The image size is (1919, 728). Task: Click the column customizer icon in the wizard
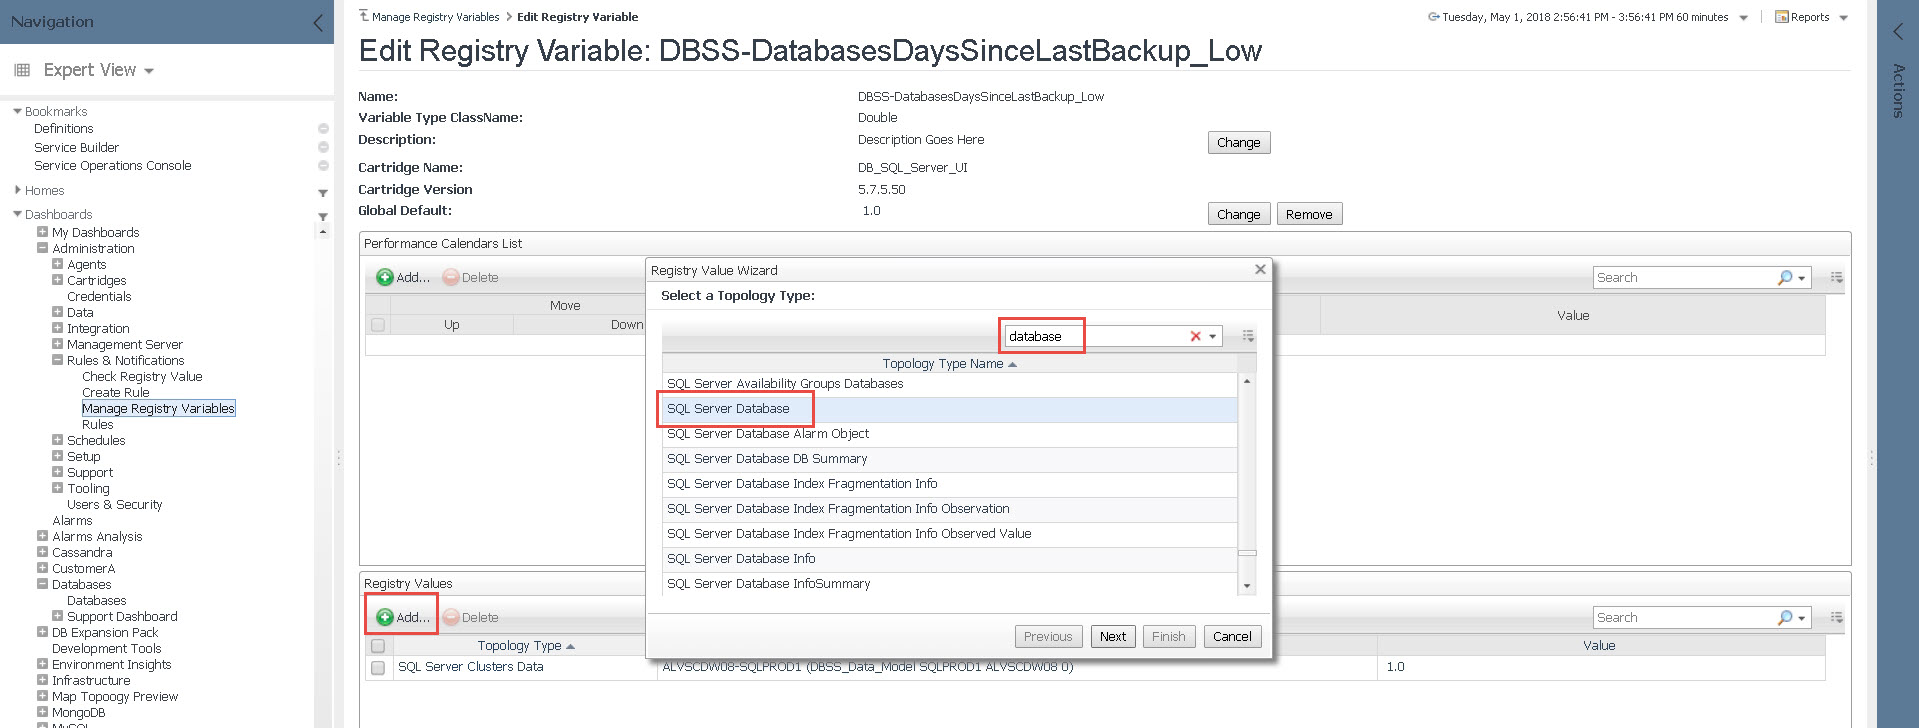pos(1248,337)
